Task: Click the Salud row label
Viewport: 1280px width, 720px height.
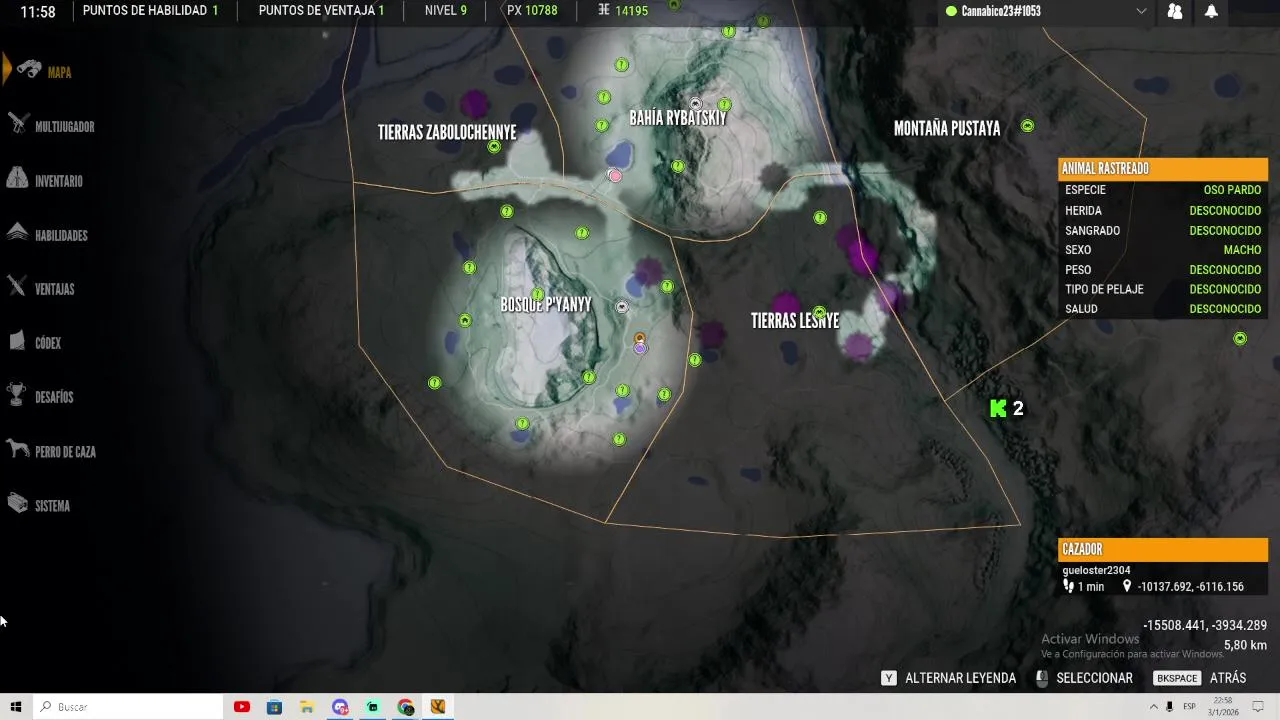Action: 1081,309
